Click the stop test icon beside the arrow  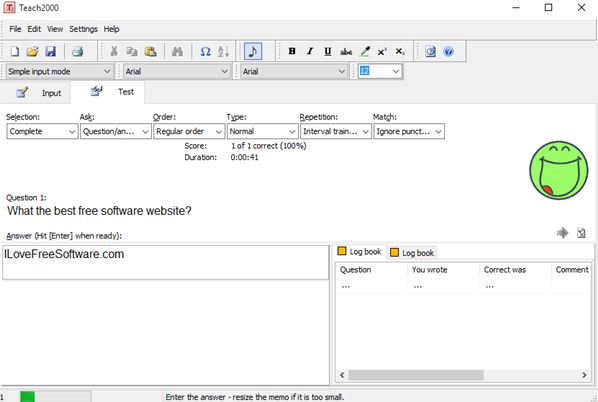coord(581,233)
